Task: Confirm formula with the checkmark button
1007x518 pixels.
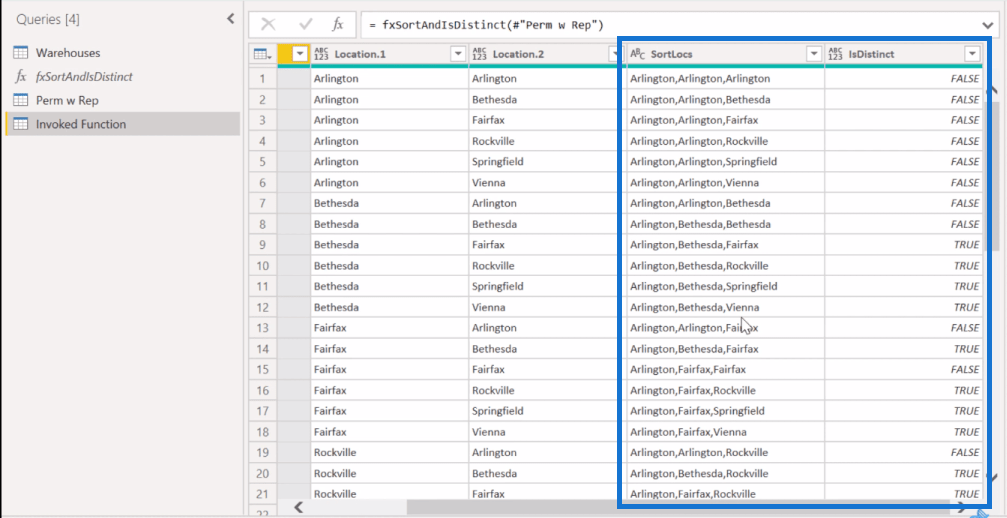Action: click(x=306, y=25)
